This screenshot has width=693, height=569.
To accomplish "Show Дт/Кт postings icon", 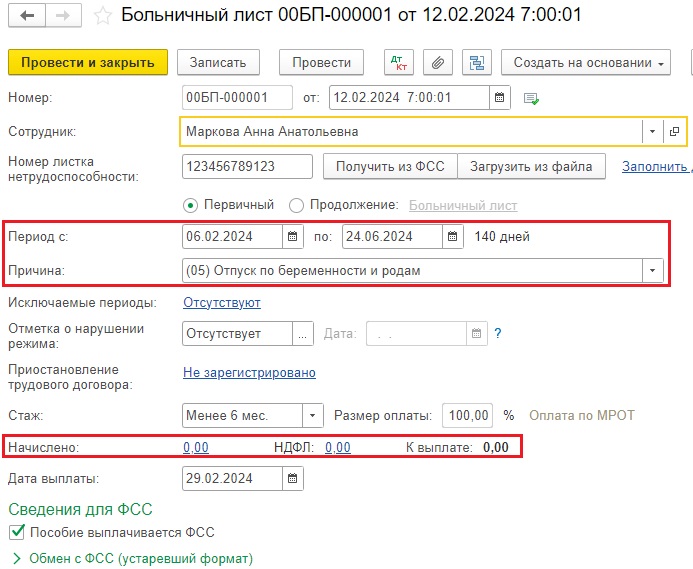I will point(399,63).
